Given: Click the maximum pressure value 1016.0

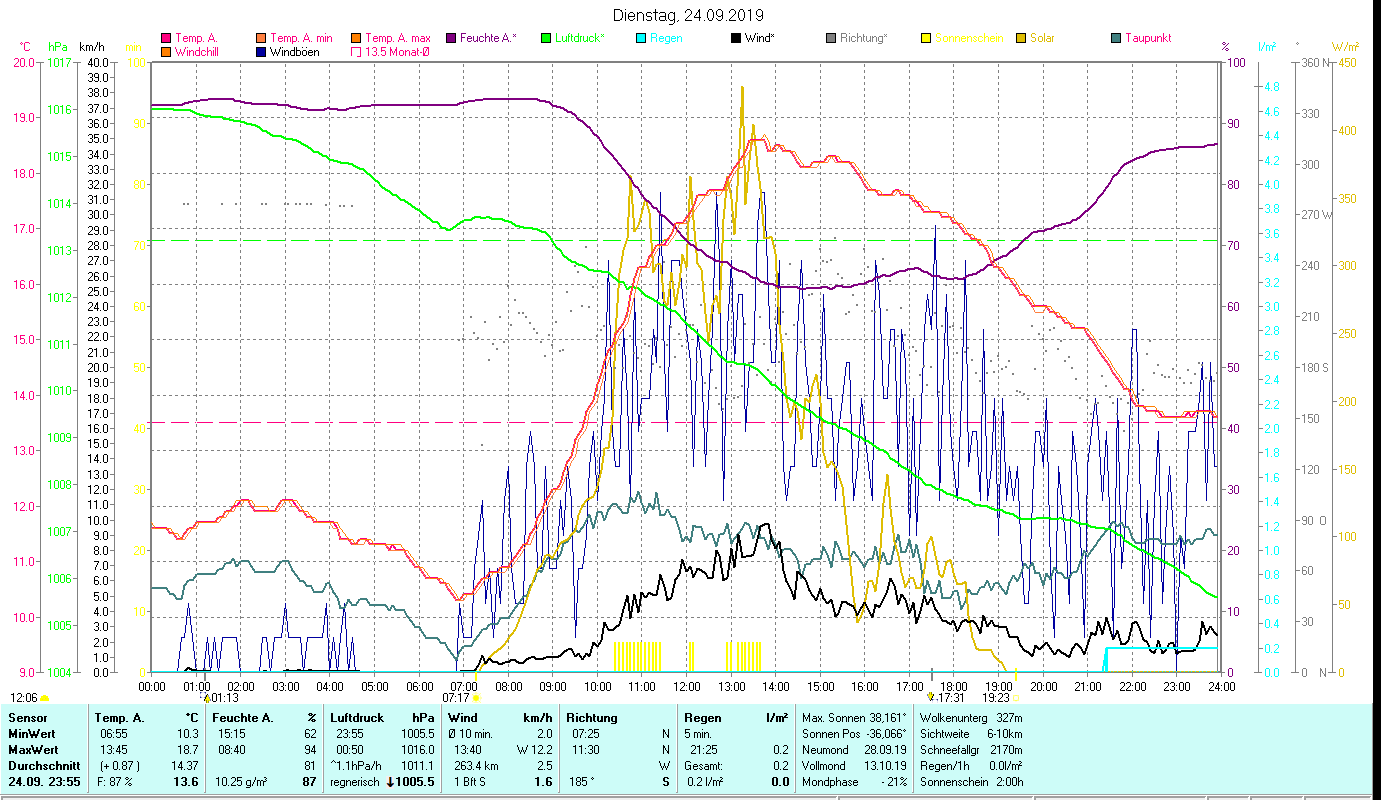Looking at the screenshot, I should click(x=416, y=750).
